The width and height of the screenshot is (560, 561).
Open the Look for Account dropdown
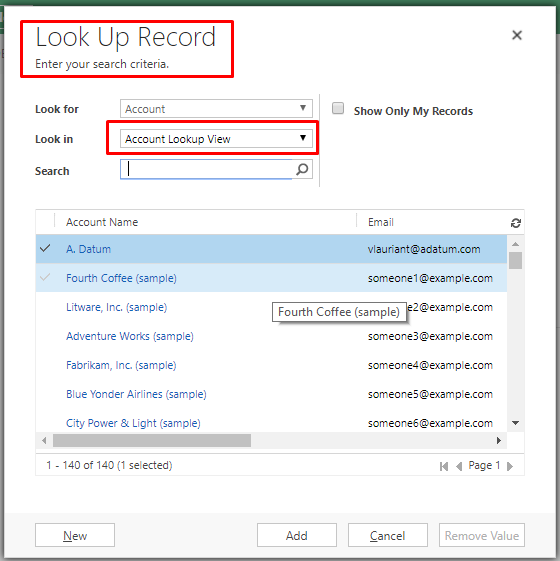coord(216,109)
